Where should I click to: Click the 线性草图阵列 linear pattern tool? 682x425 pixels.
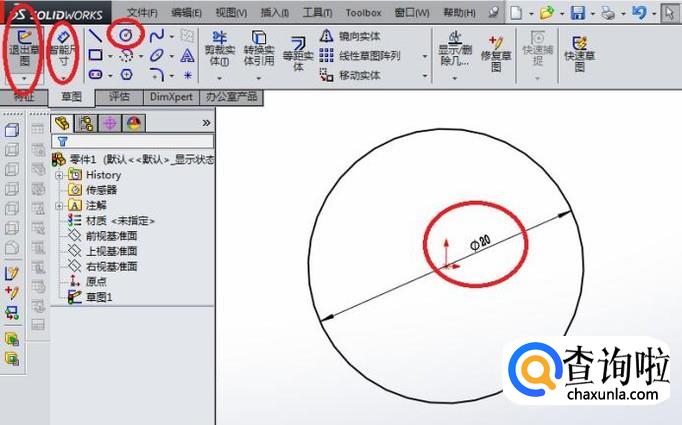(x=360, y=56)
